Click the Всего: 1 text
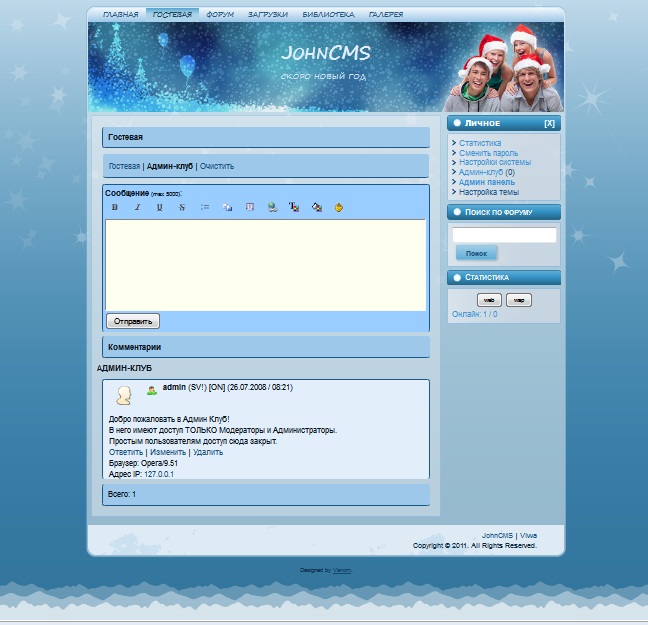Viewport: 648px width, 625px height. tap(122, 494)
